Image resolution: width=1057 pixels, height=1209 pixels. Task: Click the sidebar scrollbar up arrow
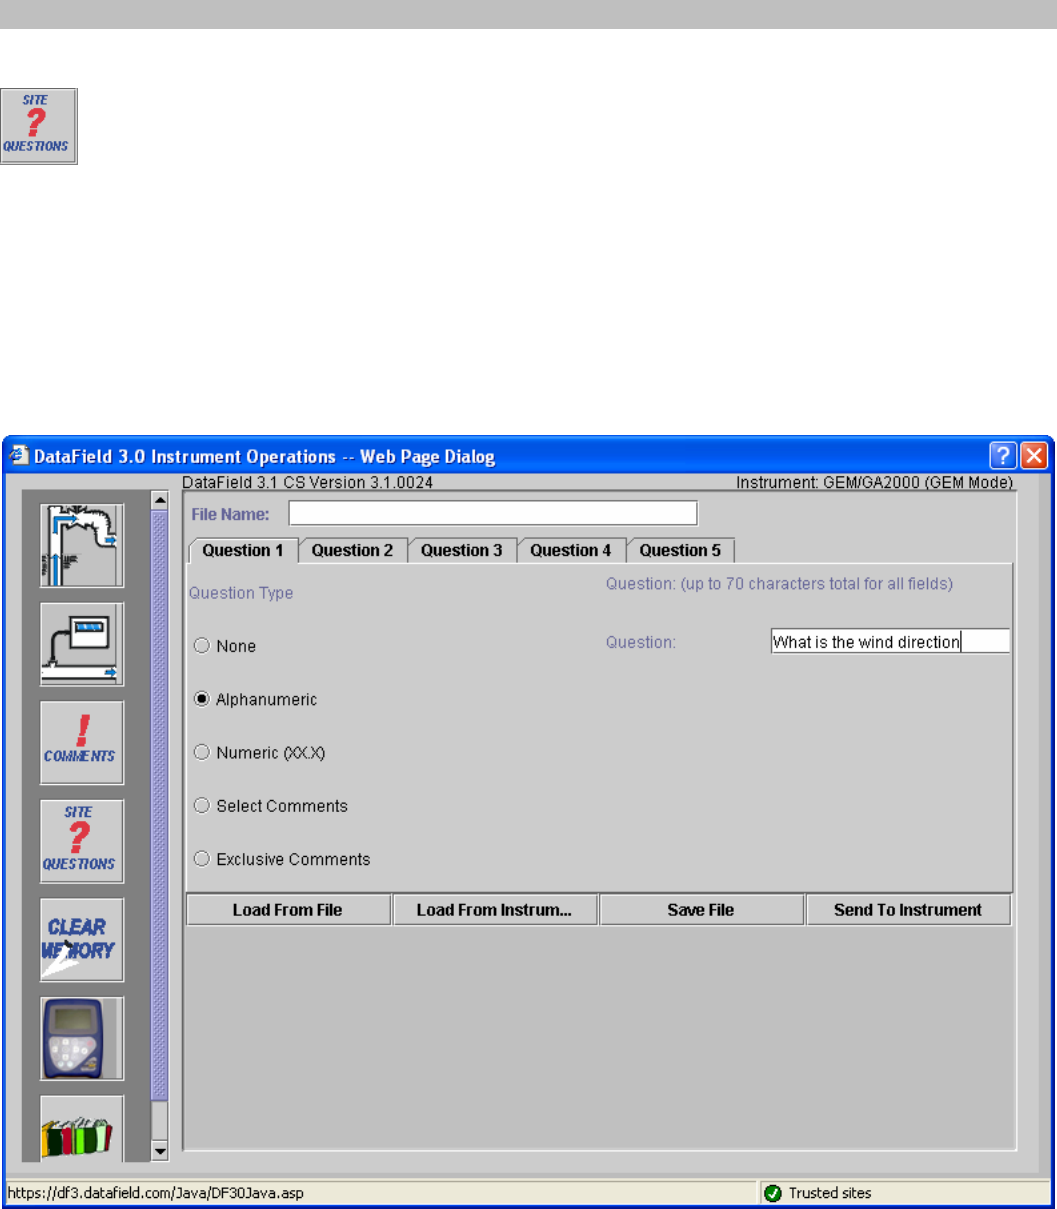(160, 498)
